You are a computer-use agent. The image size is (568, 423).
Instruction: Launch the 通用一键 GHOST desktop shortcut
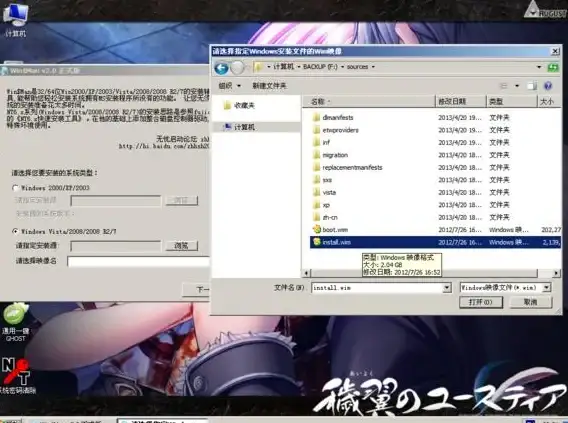16,322
